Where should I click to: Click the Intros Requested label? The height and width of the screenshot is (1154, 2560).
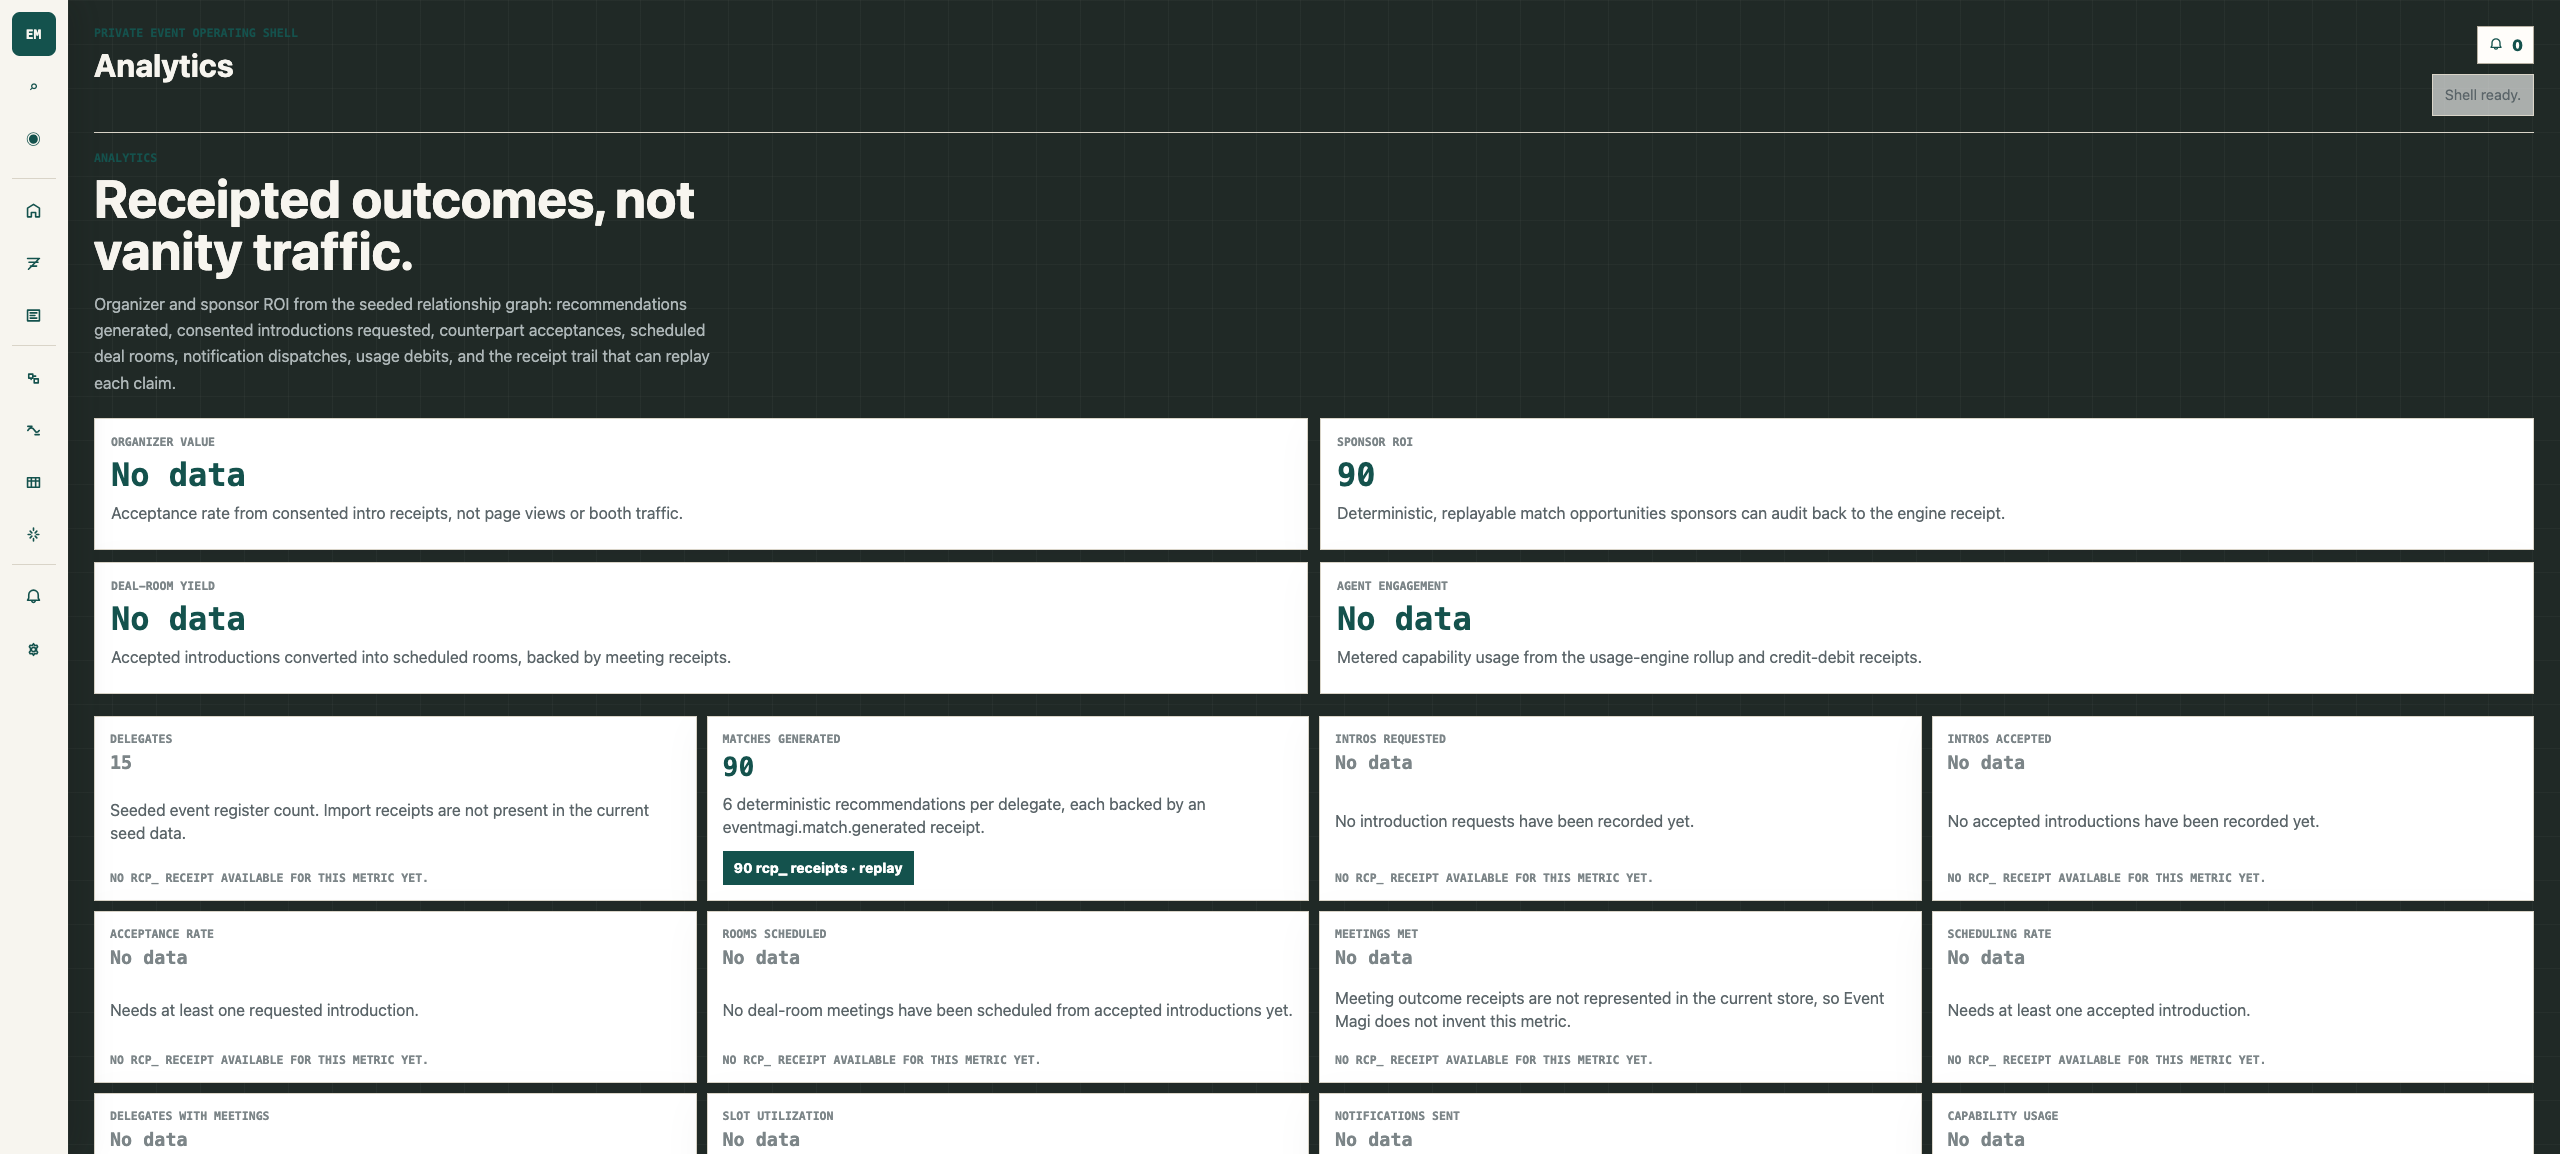[x=1390, y=739]
